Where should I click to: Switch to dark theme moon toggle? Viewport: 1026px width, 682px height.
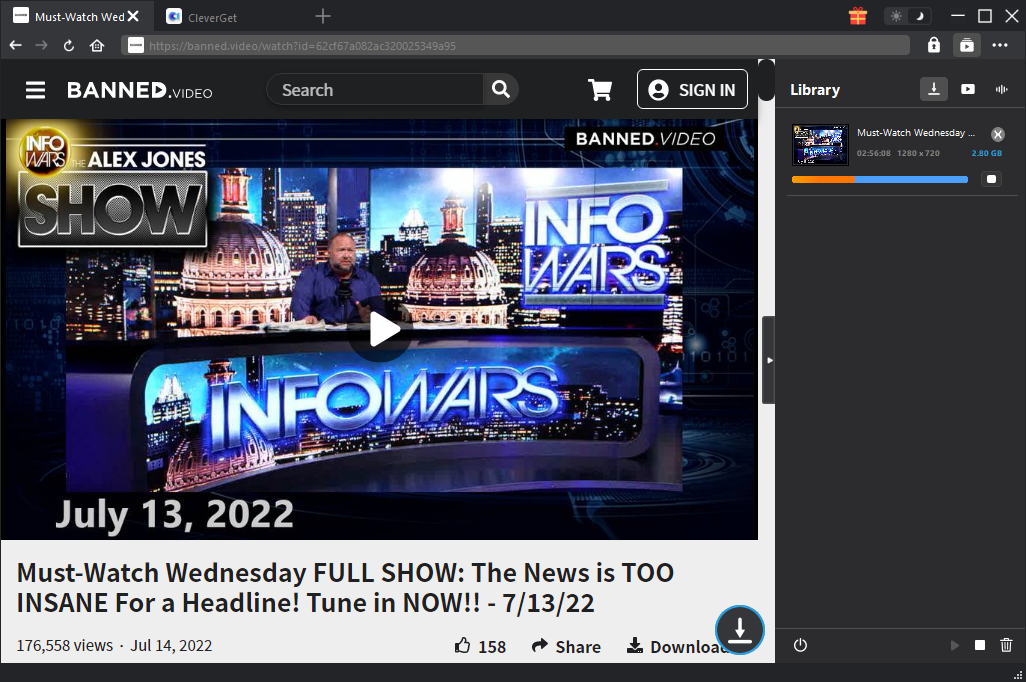coord(920,16)
